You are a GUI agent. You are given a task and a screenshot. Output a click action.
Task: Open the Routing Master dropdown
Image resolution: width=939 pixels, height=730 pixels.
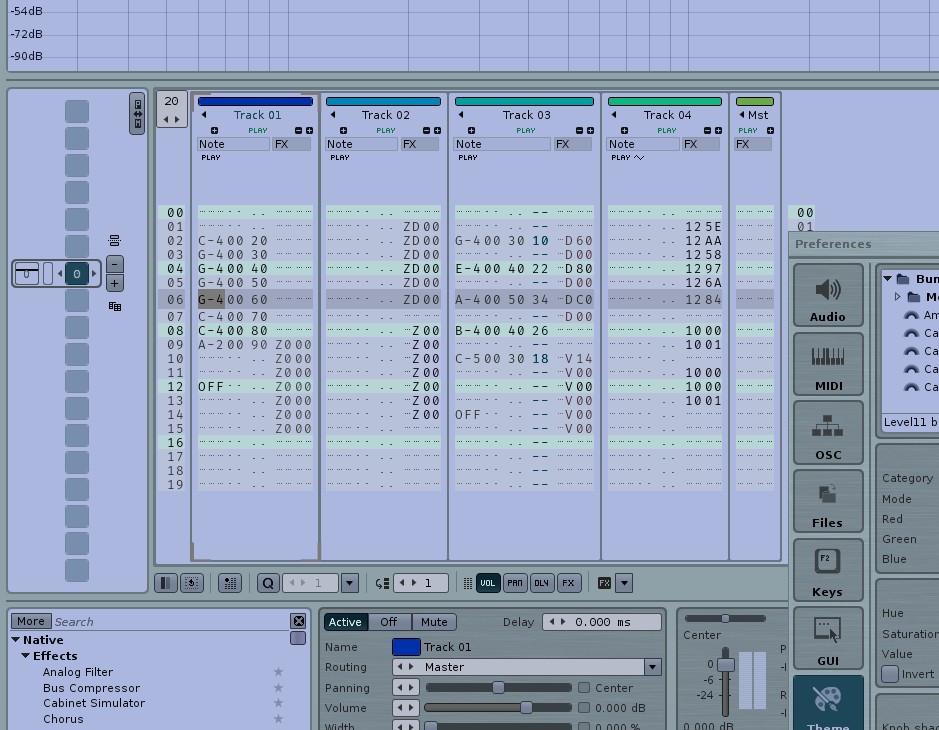[653, 667]
